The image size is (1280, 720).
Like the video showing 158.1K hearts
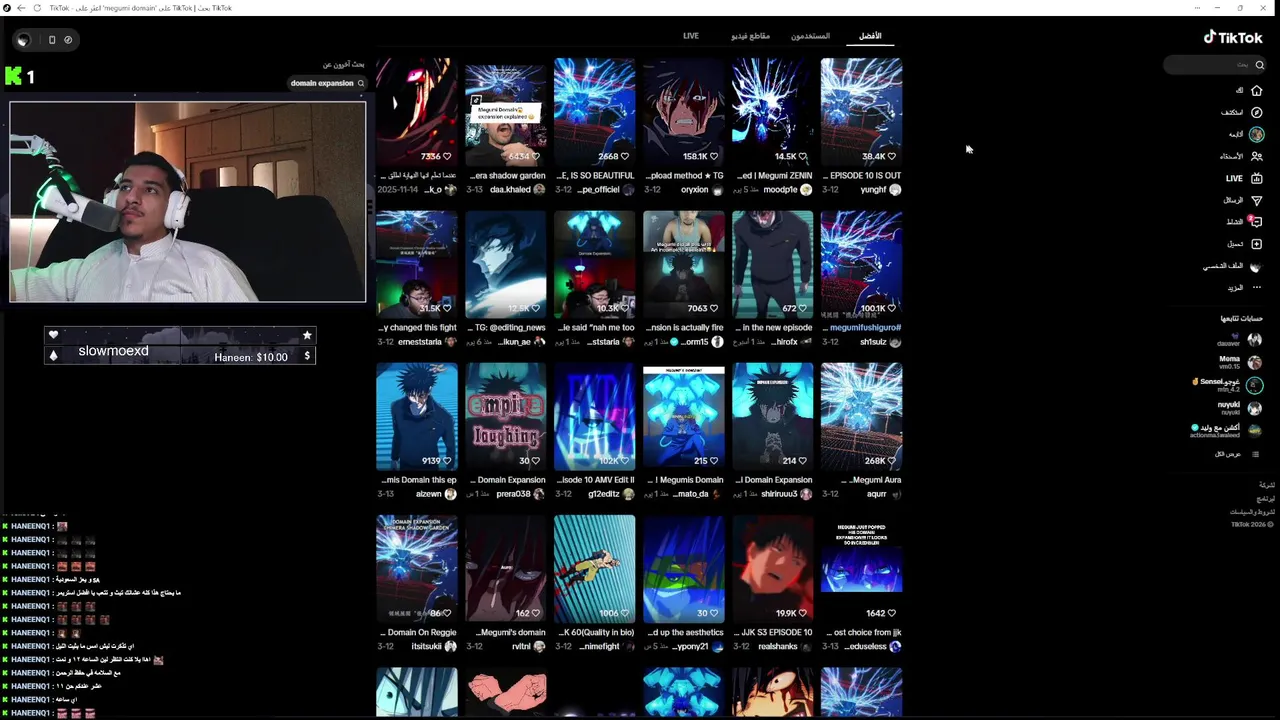tap(715, 156)
